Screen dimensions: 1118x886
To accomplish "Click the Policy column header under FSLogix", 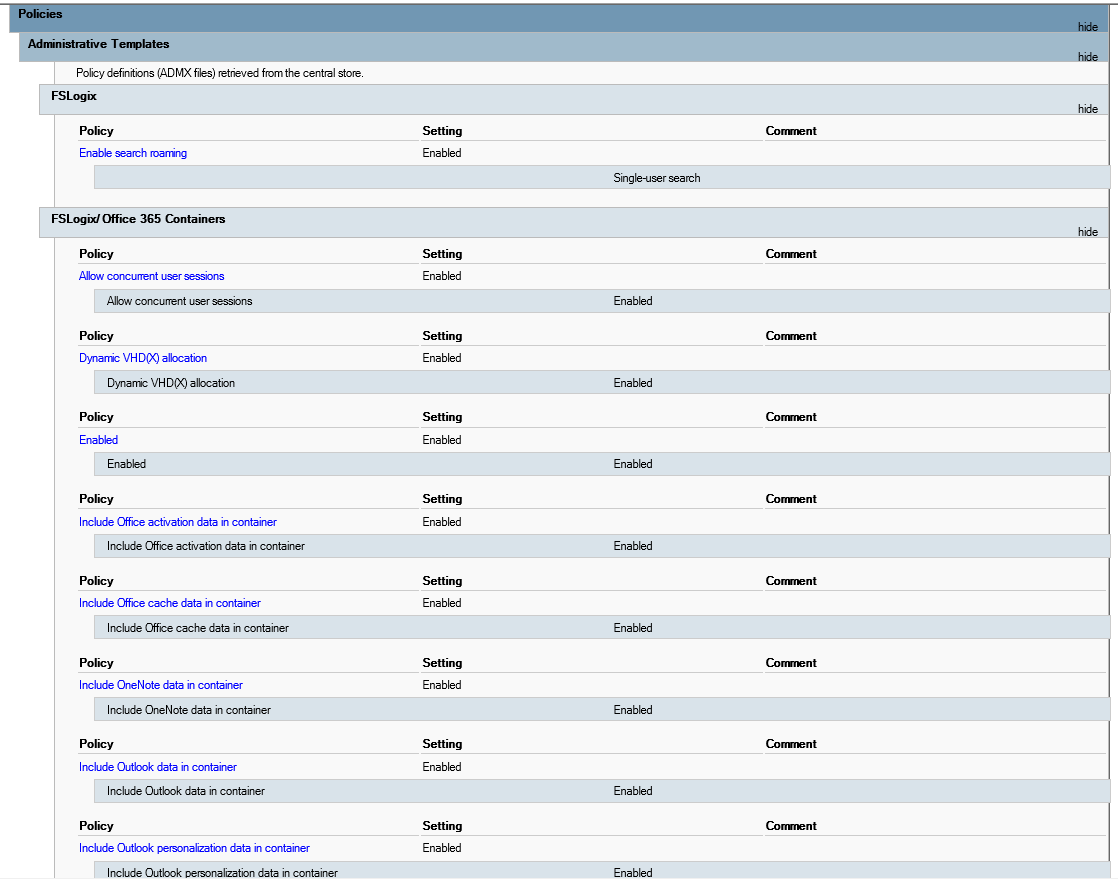I will 96,131.
